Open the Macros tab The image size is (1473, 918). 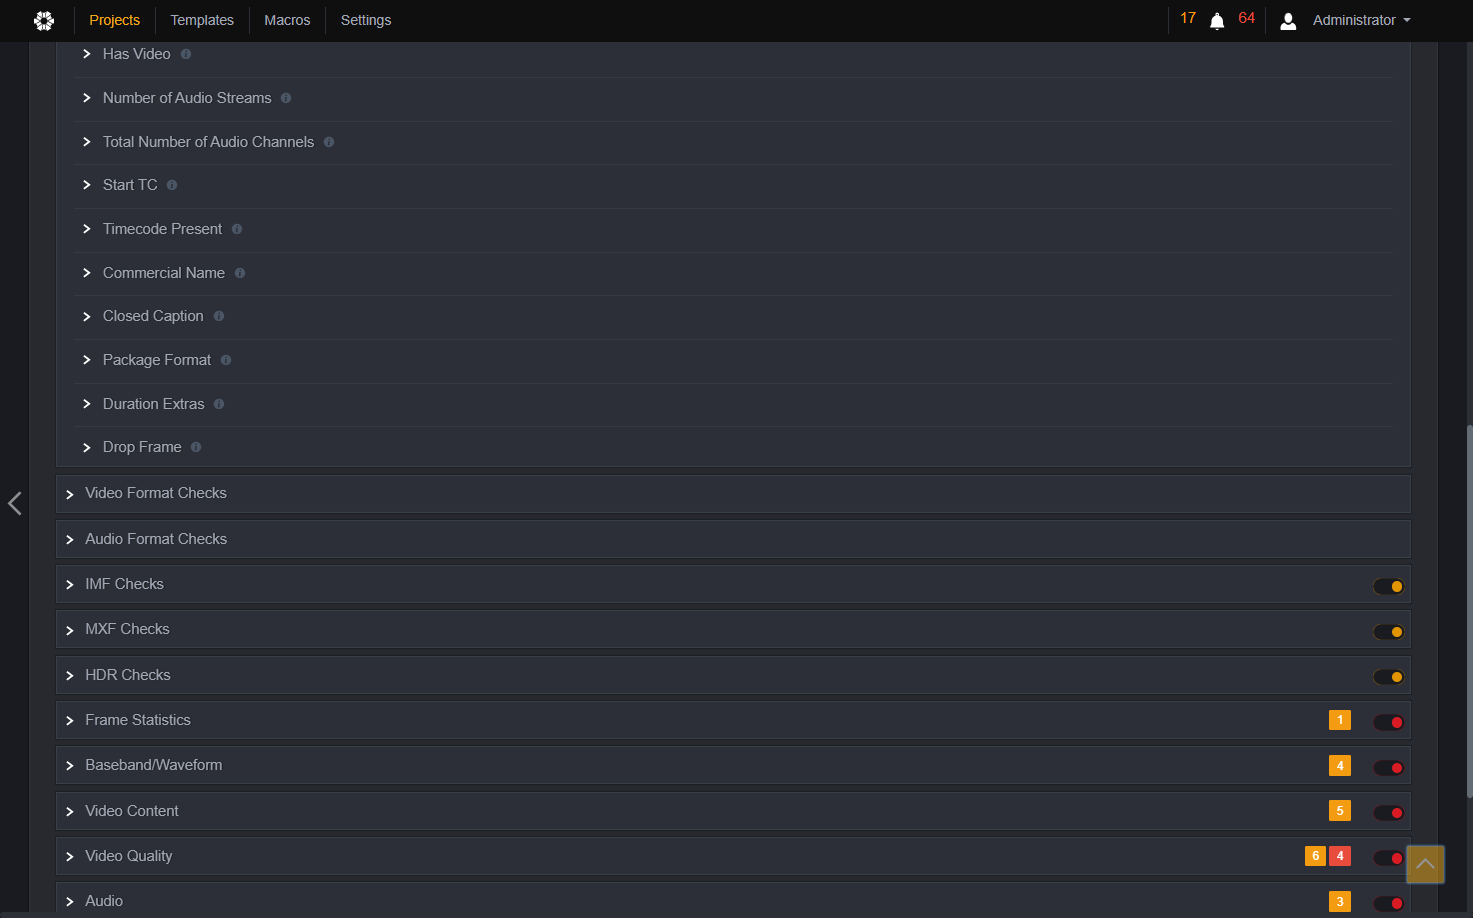tap(287, 20)
